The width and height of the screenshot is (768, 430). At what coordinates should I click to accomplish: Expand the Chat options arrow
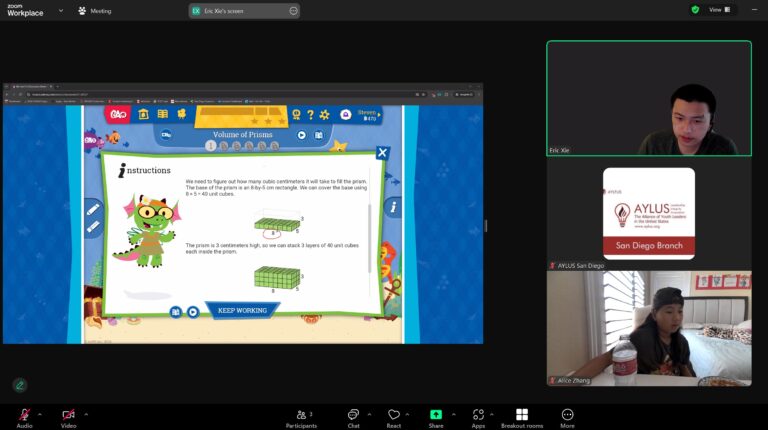tap(369, 414)
